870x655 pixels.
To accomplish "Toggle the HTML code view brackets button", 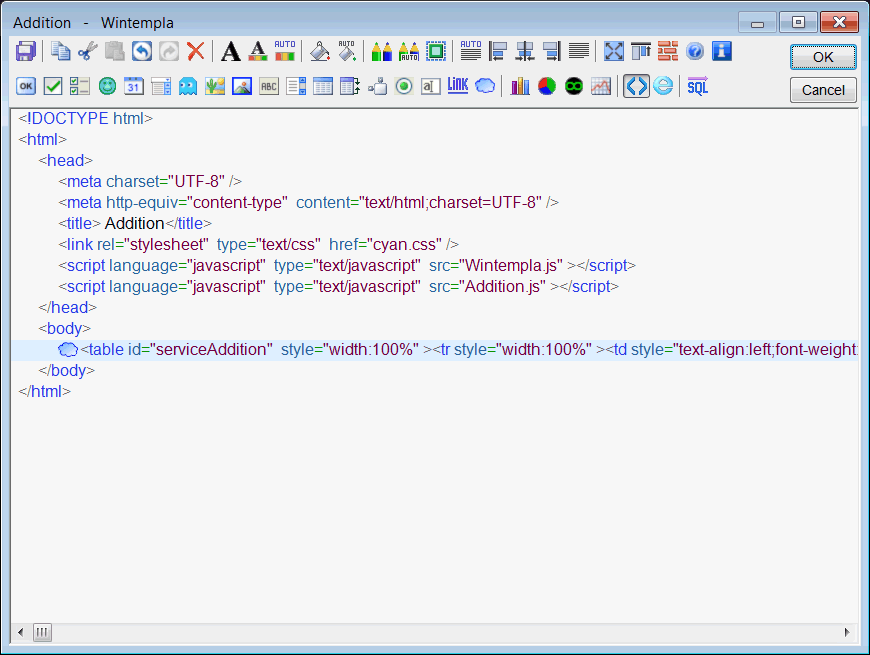I will (x=636, y=87).
